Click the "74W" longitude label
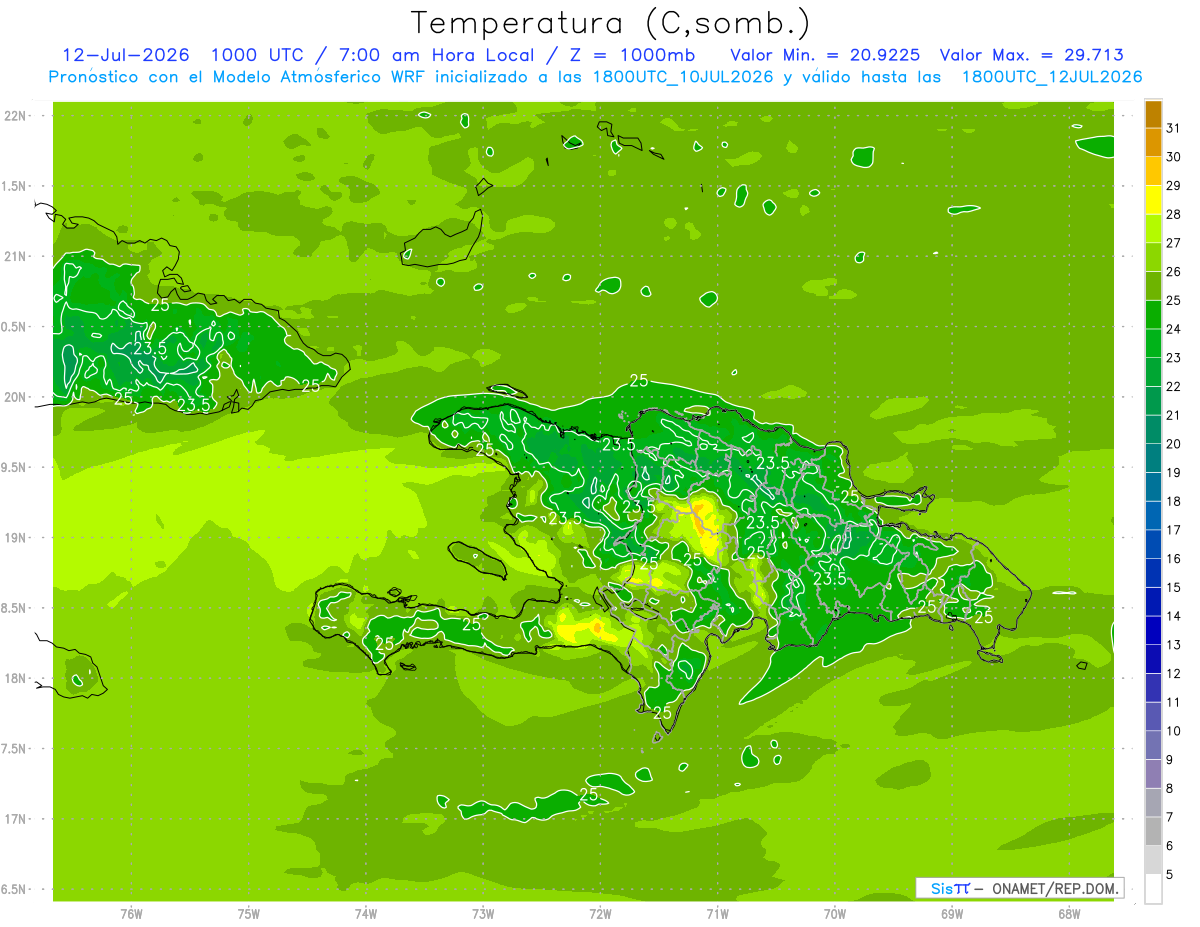 pyautogui.click(x=366, y=914)
